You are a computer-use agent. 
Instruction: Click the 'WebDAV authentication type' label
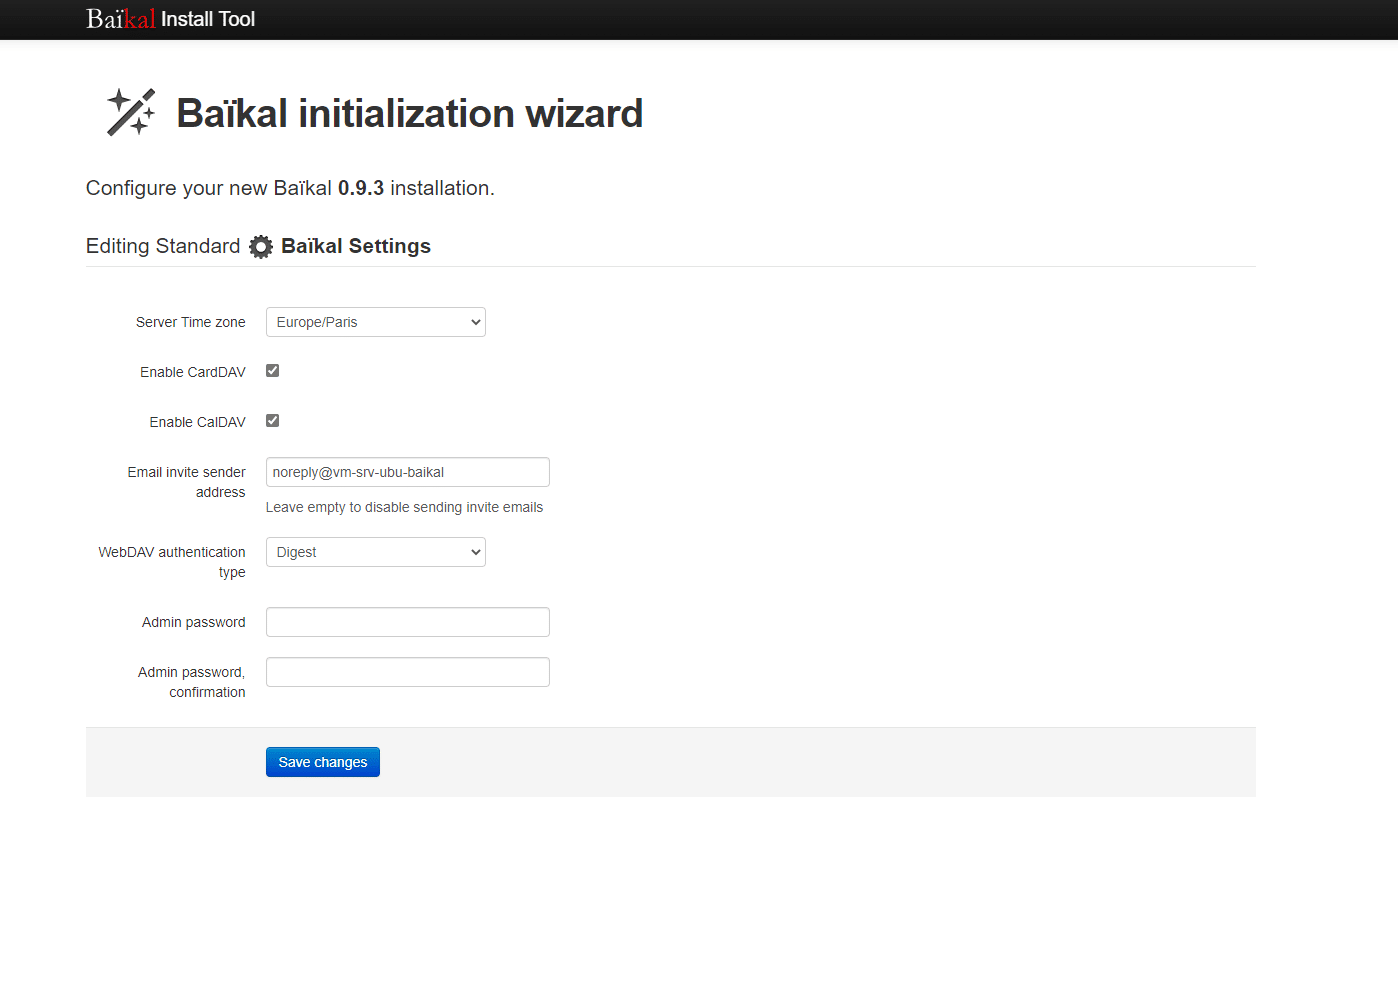pos(172,562)
